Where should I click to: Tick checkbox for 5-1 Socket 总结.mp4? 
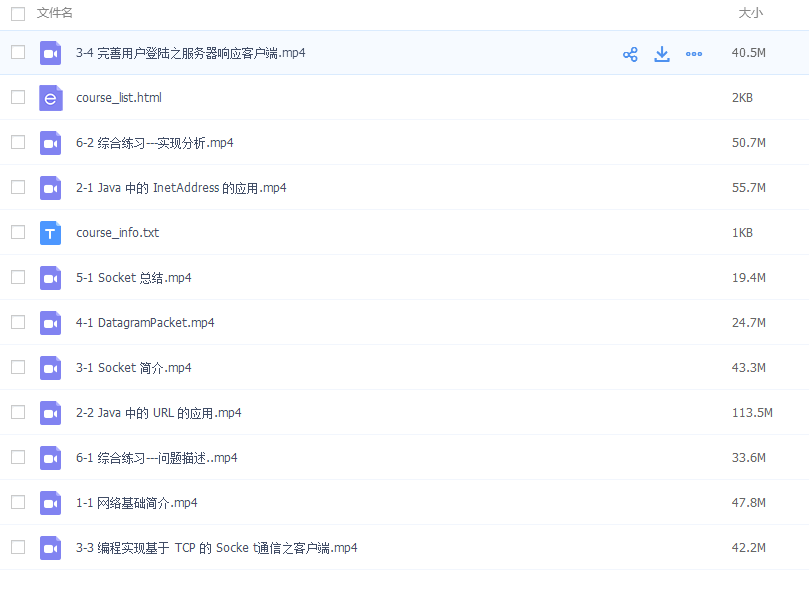point(18,277)
